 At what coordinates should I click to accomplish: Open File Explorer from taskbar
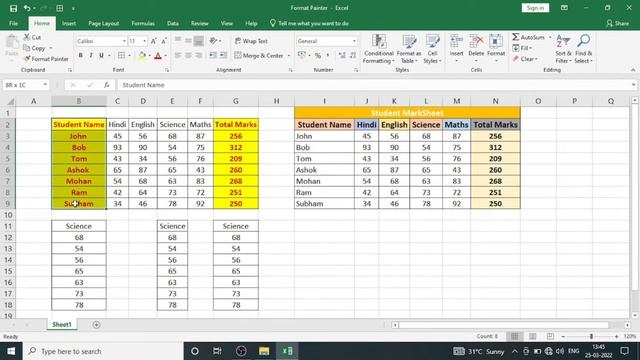pyautogui.click(x=264, y=351)
